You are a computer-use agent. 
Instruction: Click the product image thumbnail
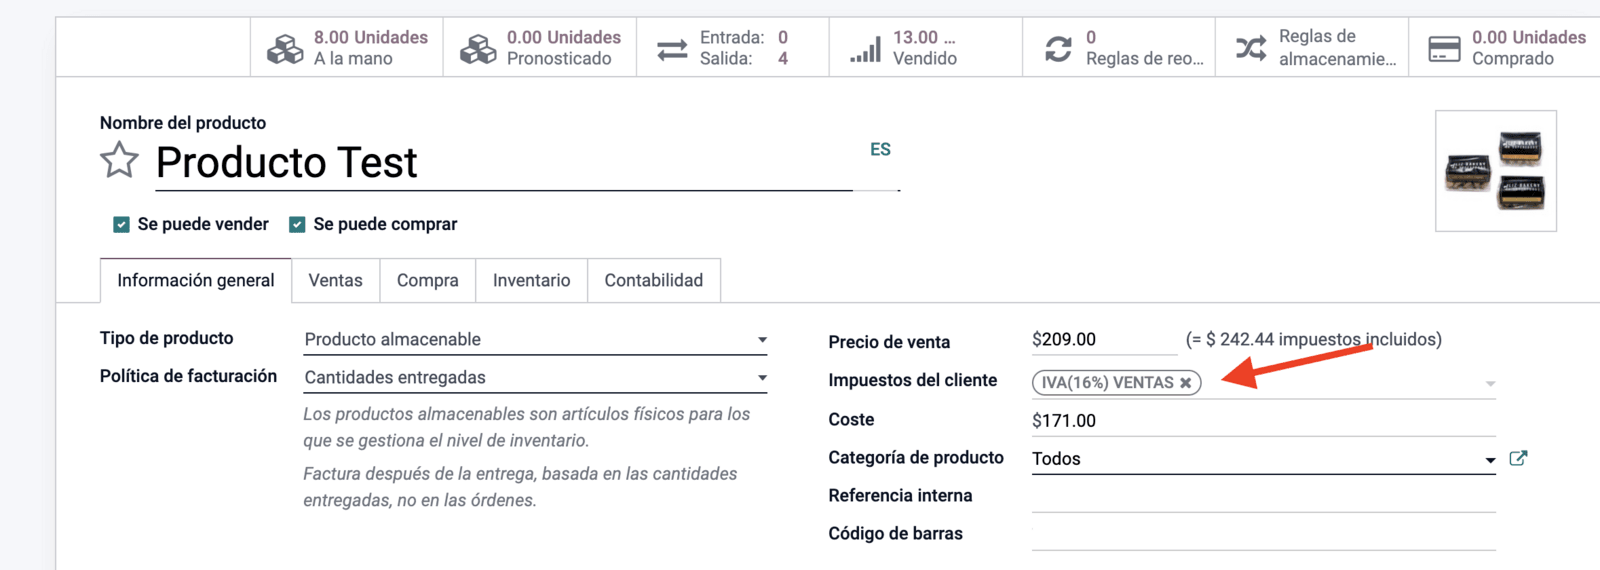click(1496, 171)
